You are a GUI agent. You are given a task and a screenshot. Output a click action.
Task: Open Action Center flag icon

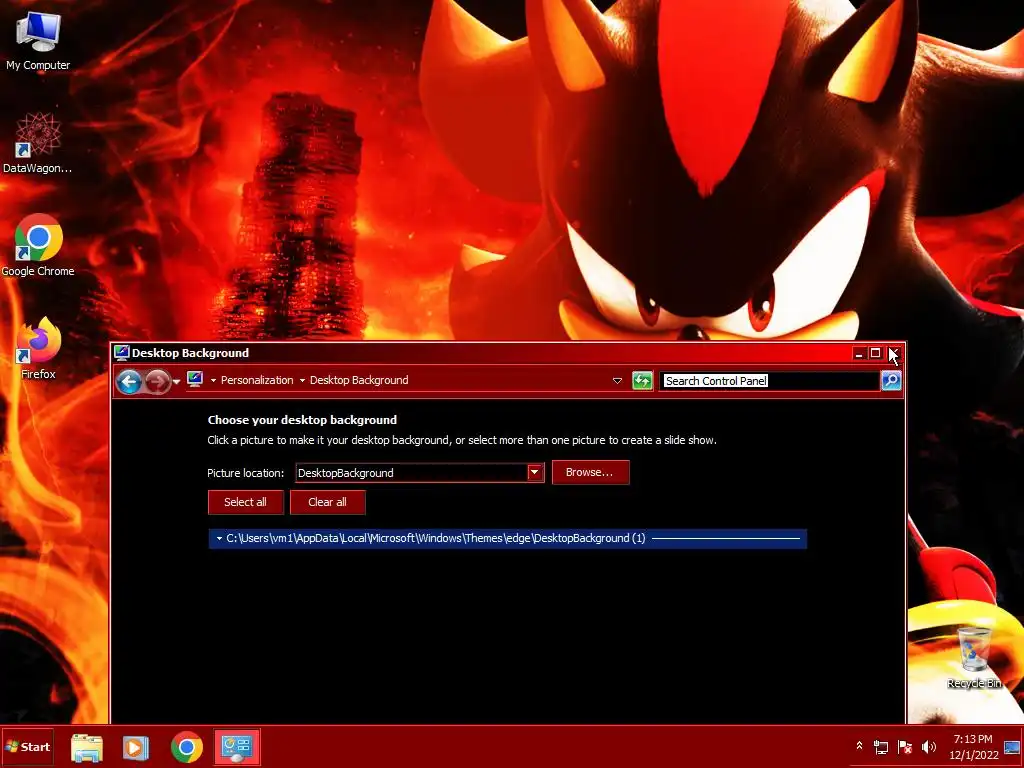[904, 747]
